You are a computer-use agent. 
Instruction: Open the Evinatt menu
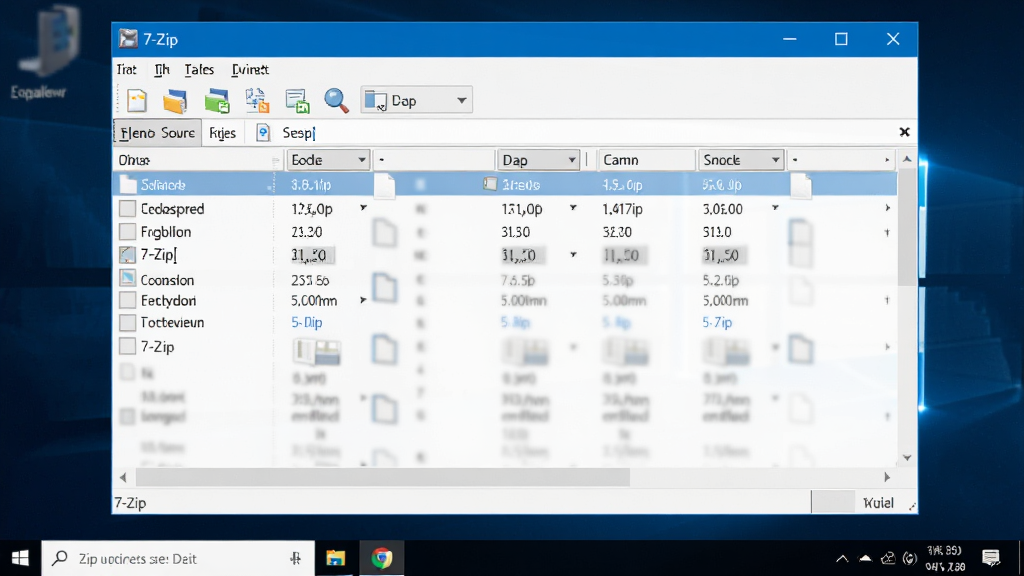tap(250, 70)
